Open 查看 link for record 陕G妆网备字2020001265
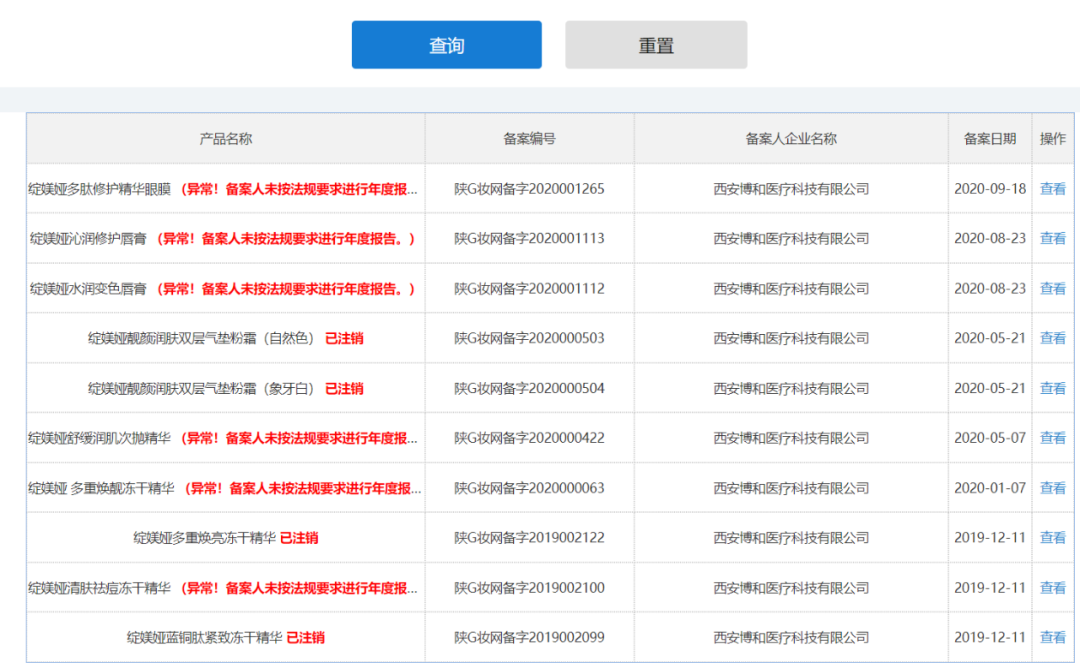This screenshot has height=668, width=1080. (x=1052, y=189)
